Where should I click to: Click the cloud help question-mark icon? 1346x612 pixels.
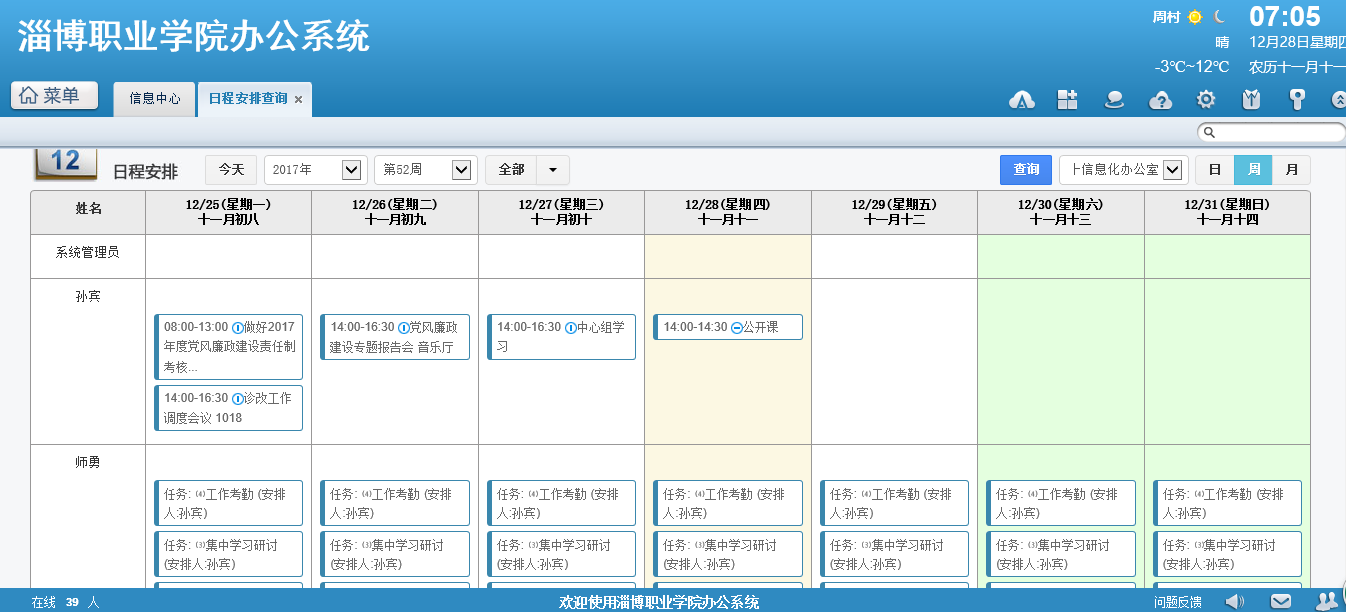coord(1160,99)
